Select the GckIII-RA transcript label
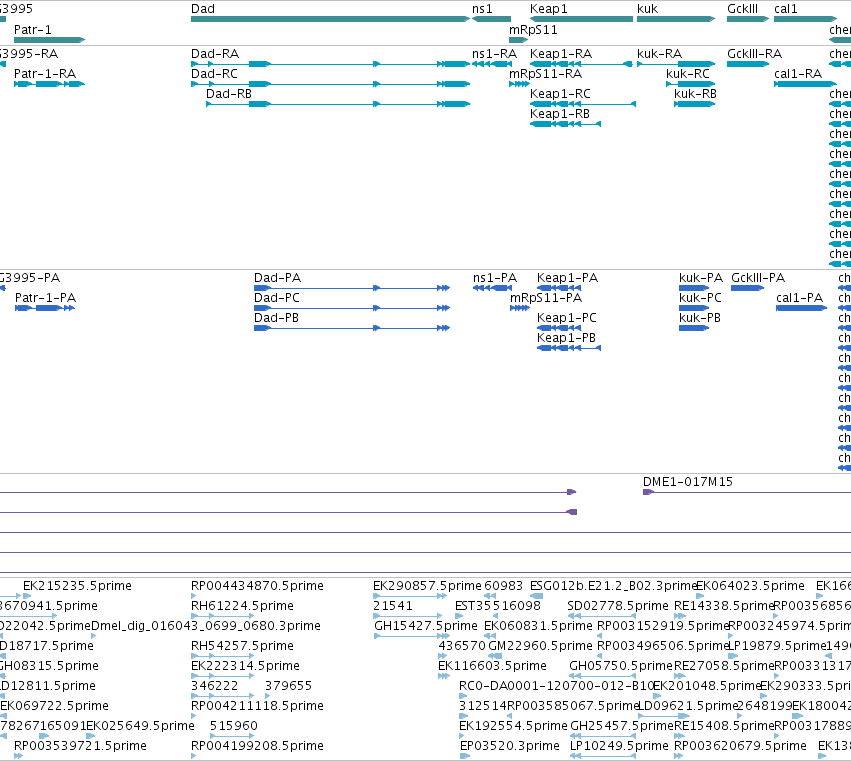 pyautogui.click(x=754, y=54)
